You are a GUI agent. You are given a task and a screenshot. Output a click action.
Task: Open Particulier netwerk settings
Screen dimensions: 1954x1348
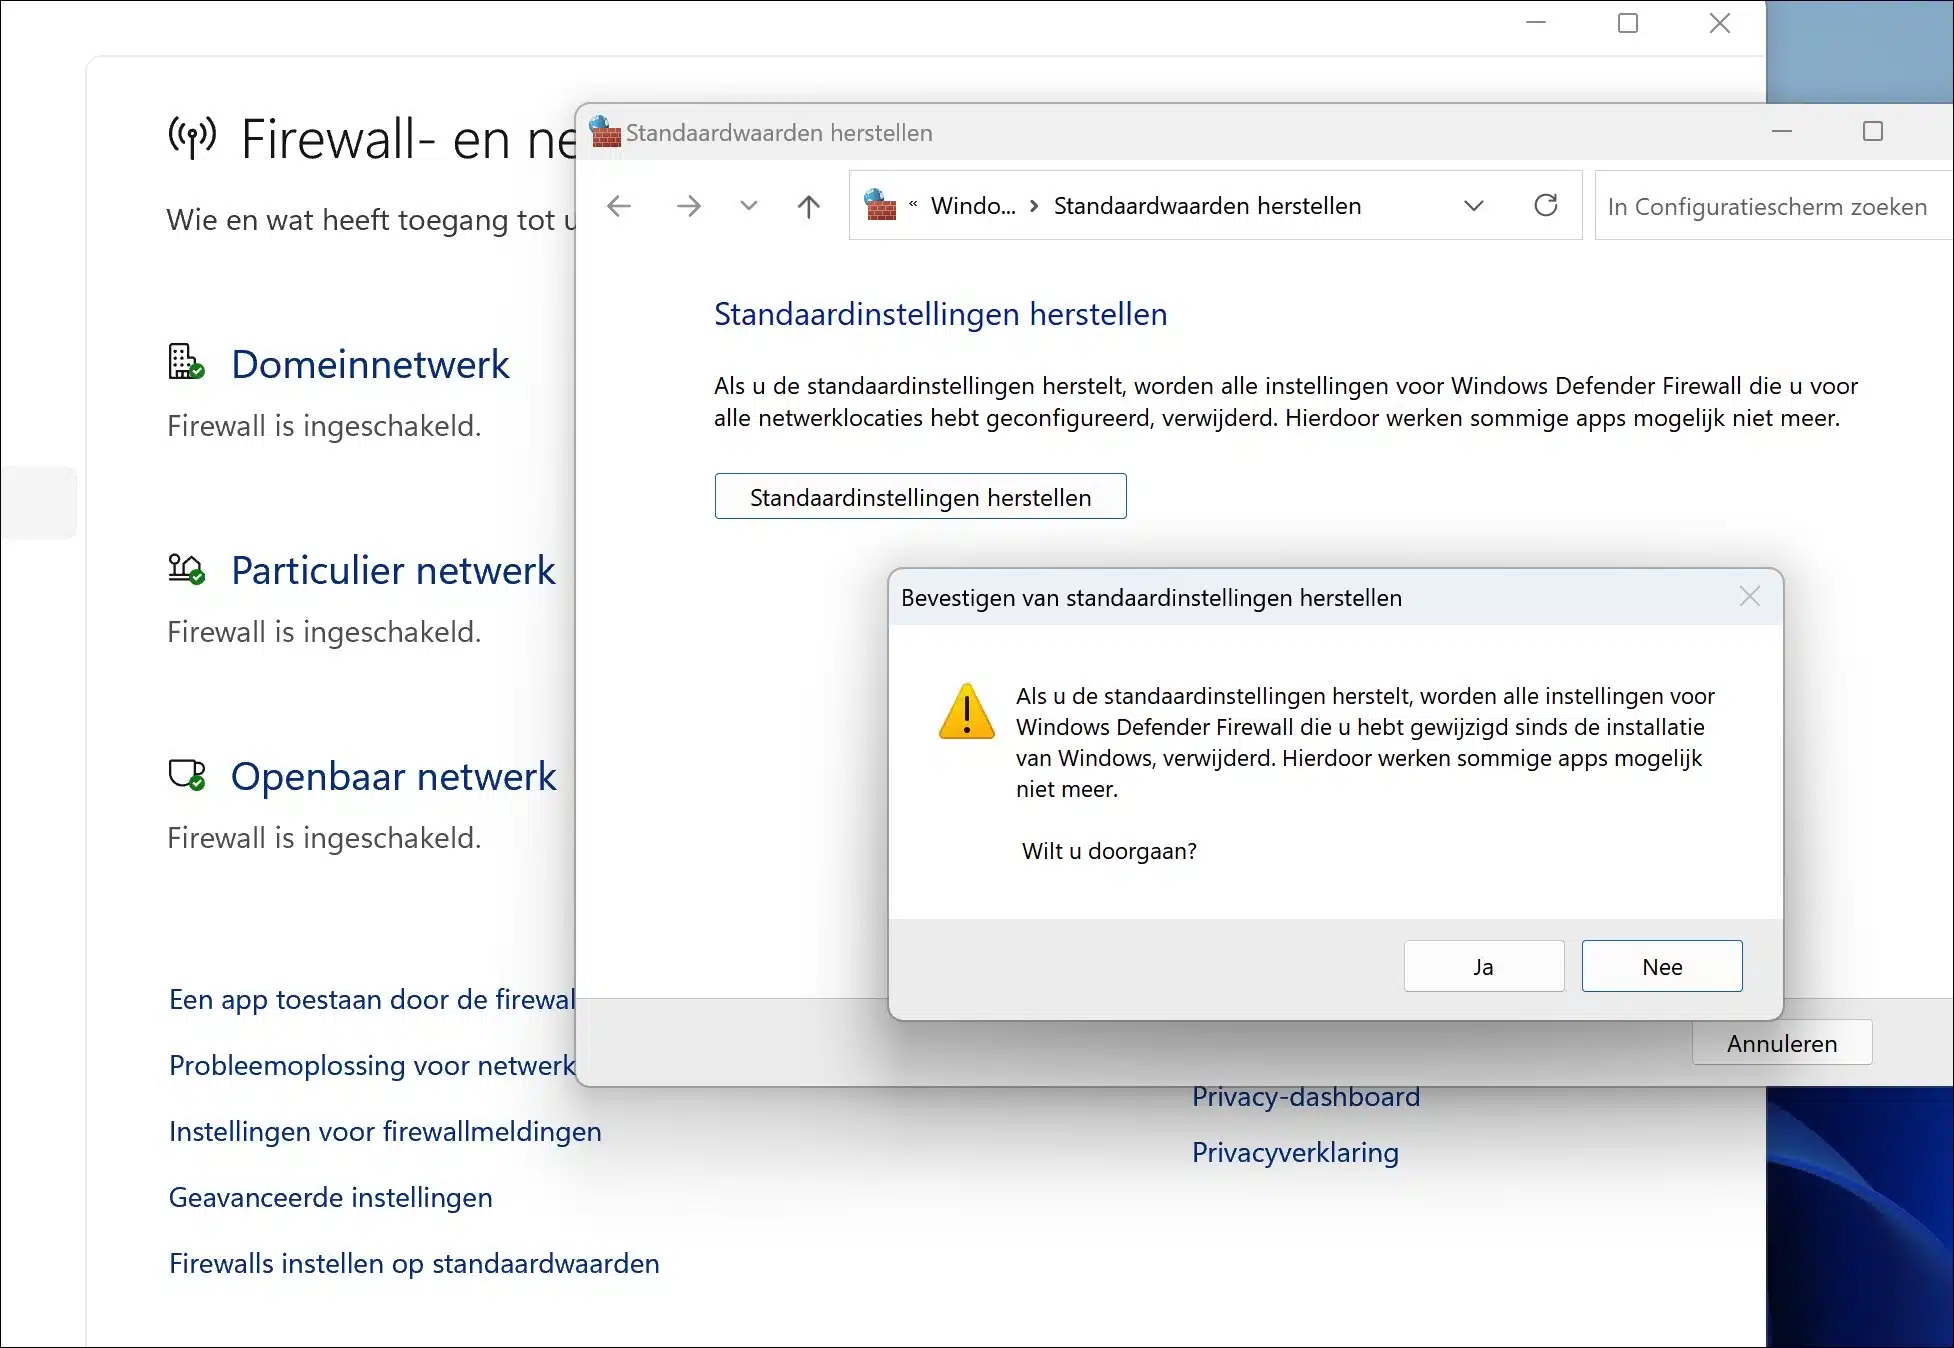pos(393,570)
